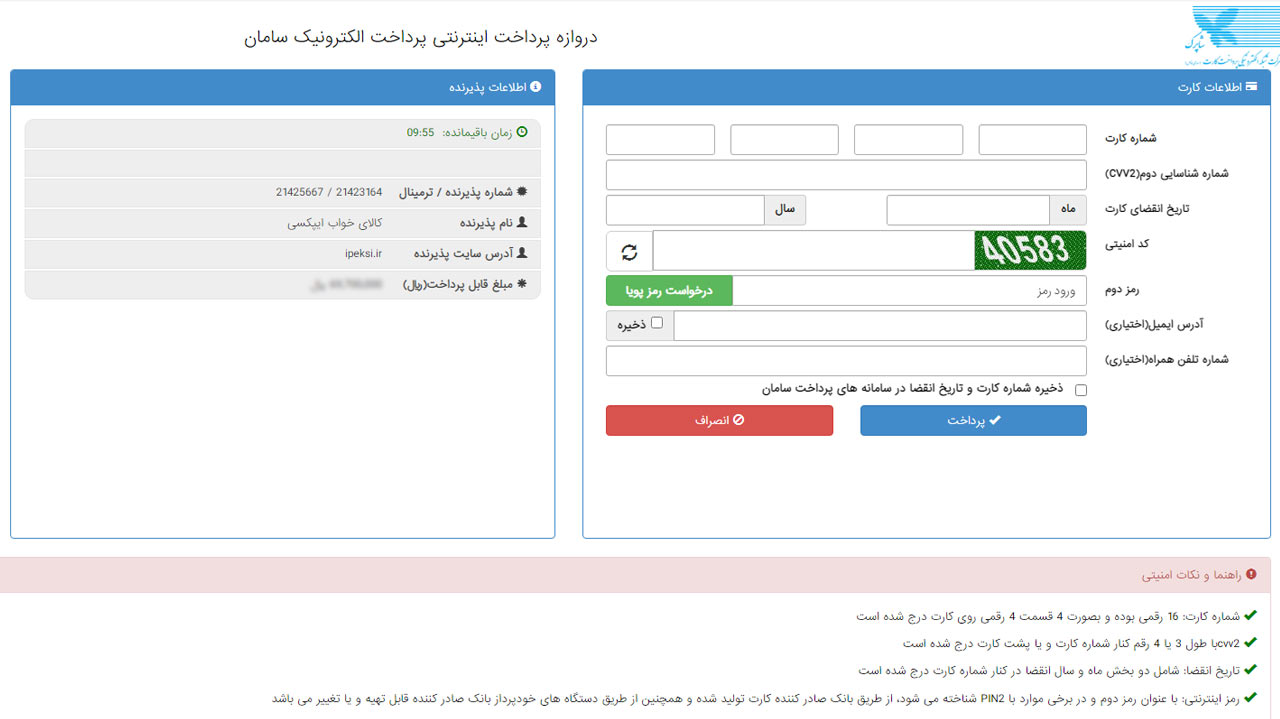The image size is (1280, 719).
Task: Click the card icon beside اطلاعات کارت
Action: point(1252,87)
